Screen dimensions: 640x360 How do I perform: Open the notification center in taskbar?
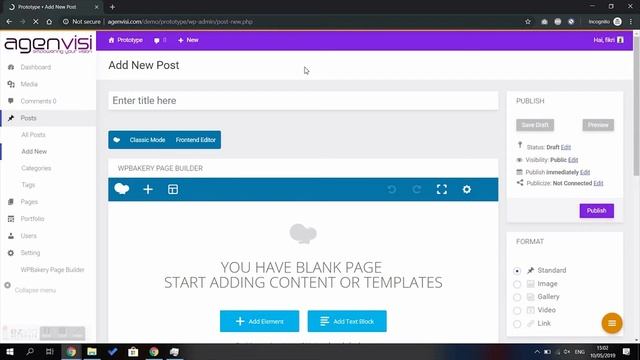point(627,351)
